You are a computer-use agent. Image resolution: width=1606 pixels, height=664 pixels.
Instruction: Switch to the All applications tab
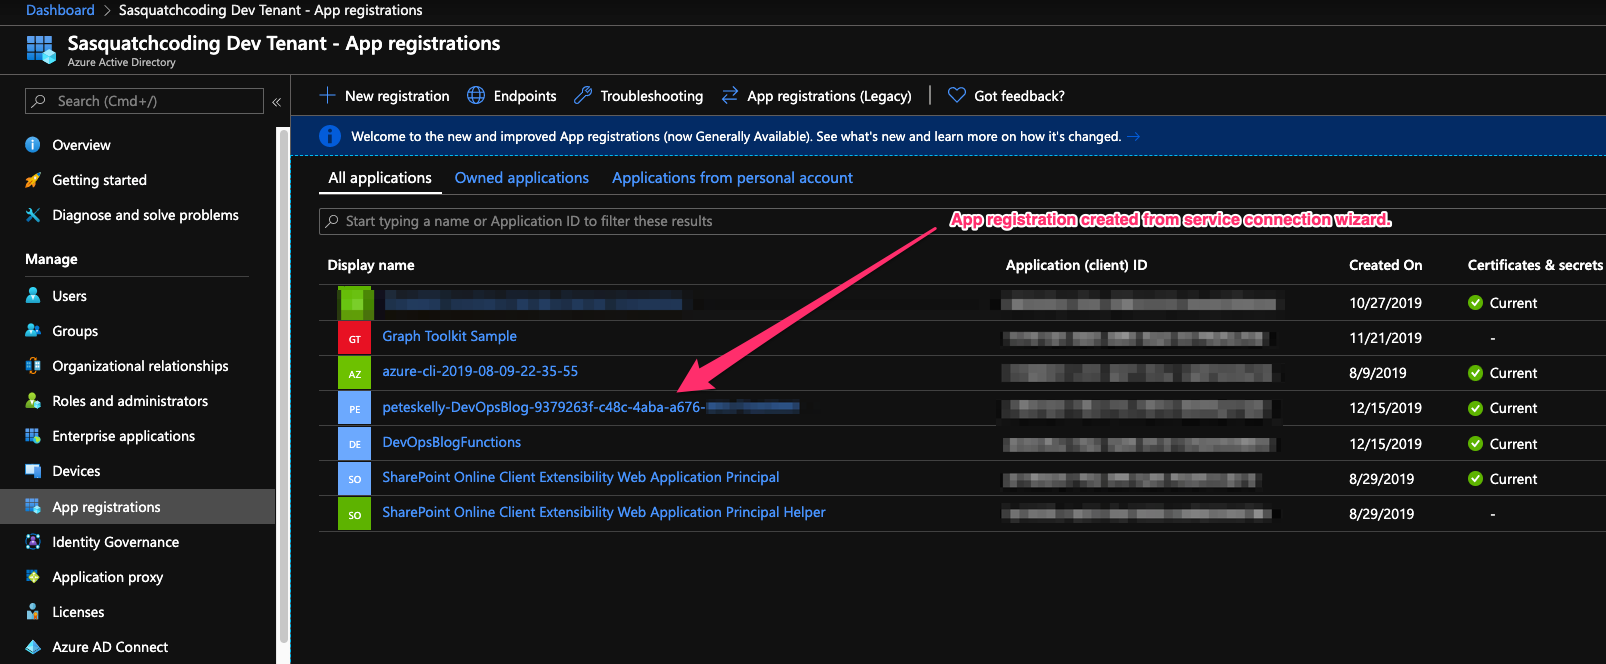point(380,178)
